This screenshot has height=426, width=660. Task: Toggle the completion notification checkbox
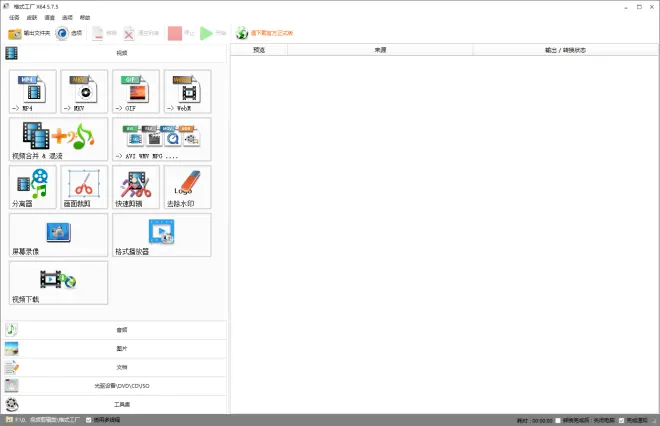[621, 421]
